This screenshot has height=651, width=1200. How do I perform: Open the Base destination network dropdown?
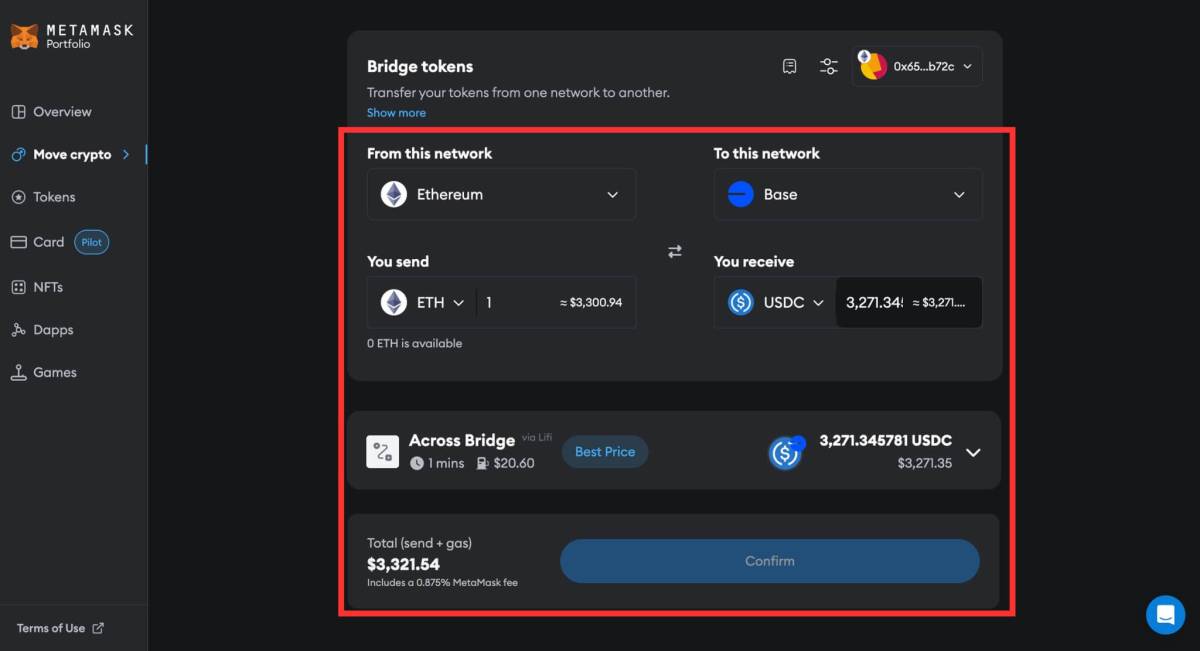[847, 194]
